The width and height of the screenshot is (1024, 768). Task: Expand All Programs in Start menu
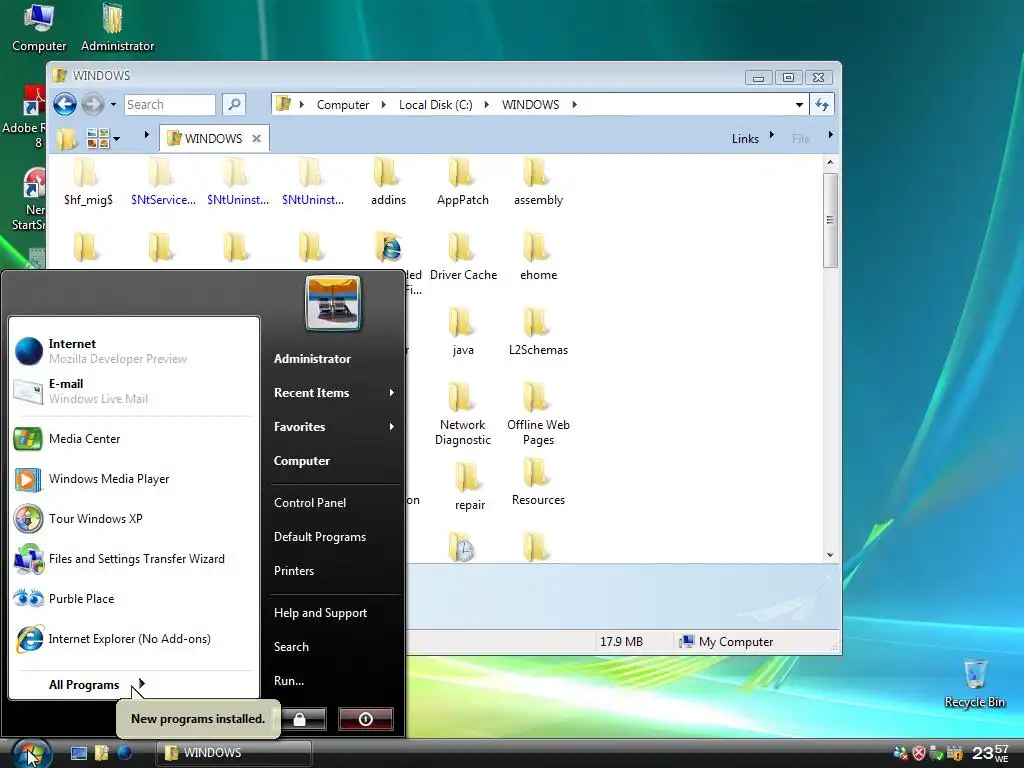point(97,684)
